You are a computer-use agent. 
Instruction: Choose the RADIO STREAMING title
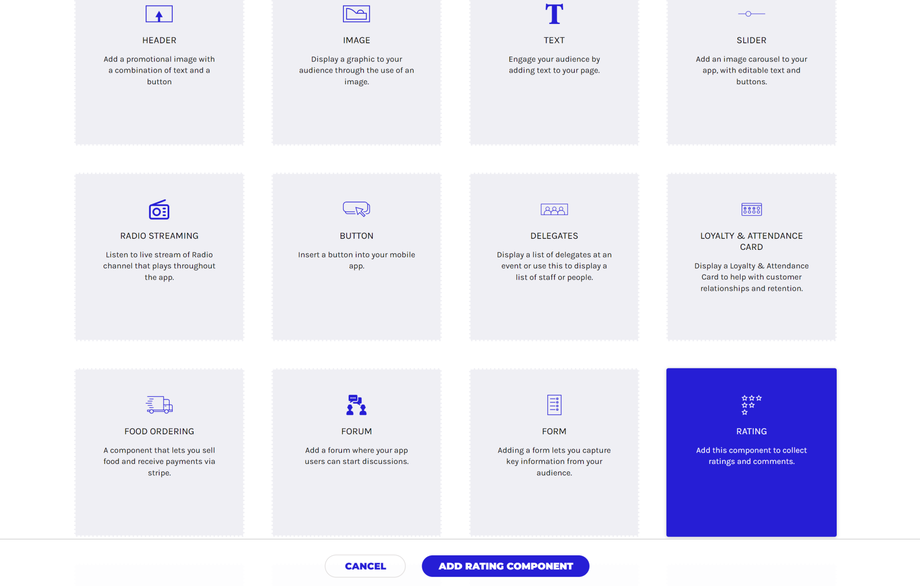click(159, 236)
